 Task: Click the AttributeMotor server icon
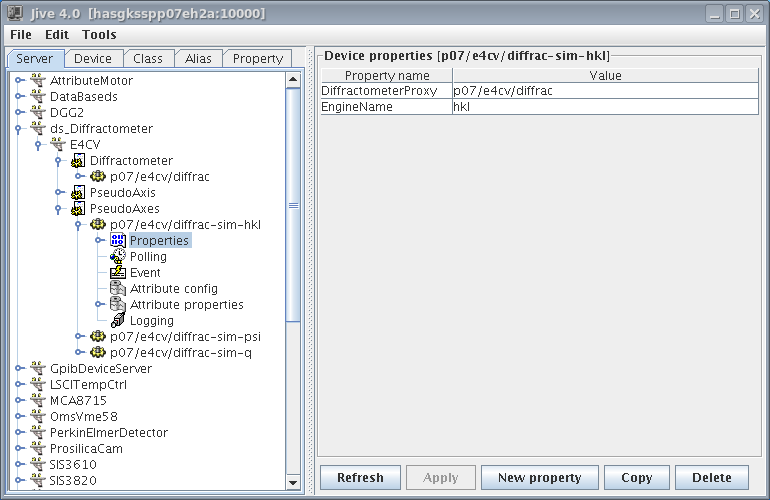(37, 80)
